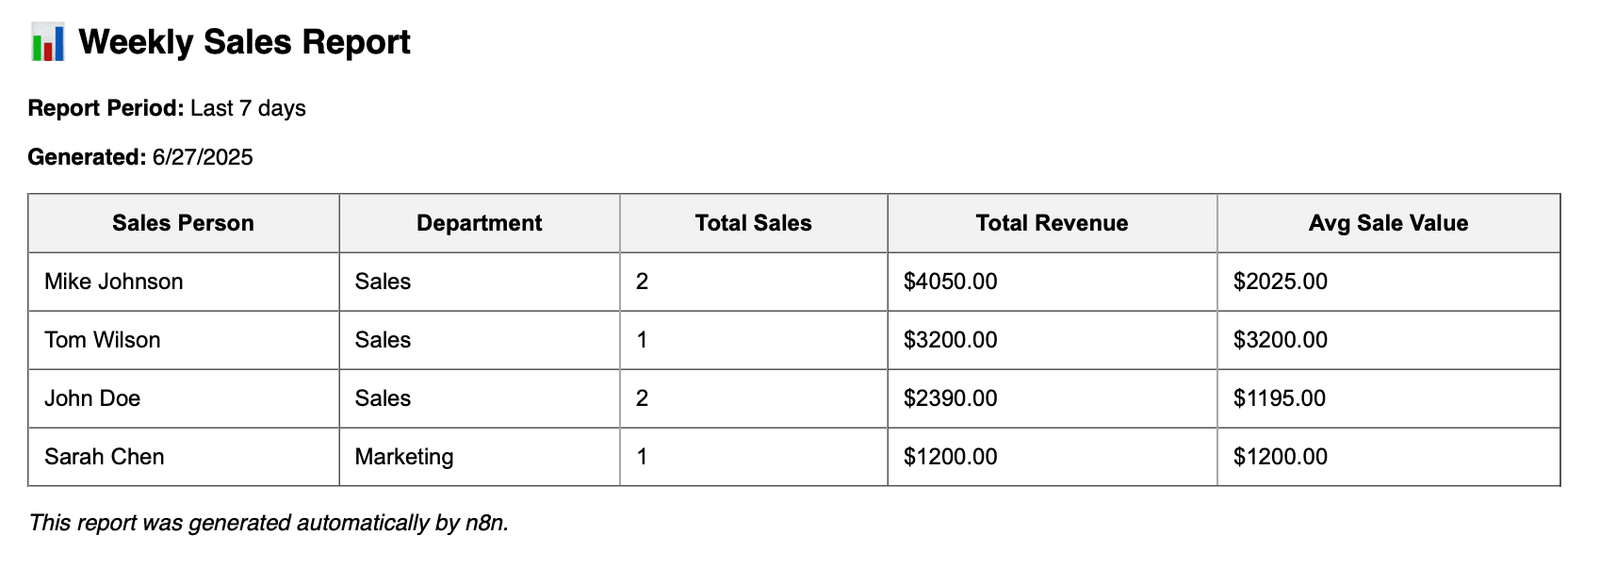Click the Total Sales column header
Image resolution: width=1600 pixels, height=564 pixels.
753,223
